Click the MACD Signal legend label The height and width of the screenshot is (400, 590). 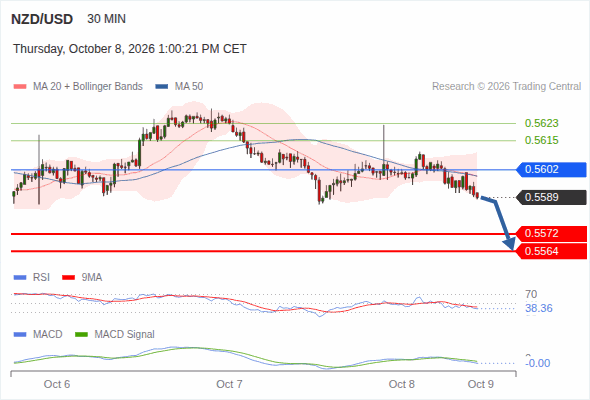[125, 335]
